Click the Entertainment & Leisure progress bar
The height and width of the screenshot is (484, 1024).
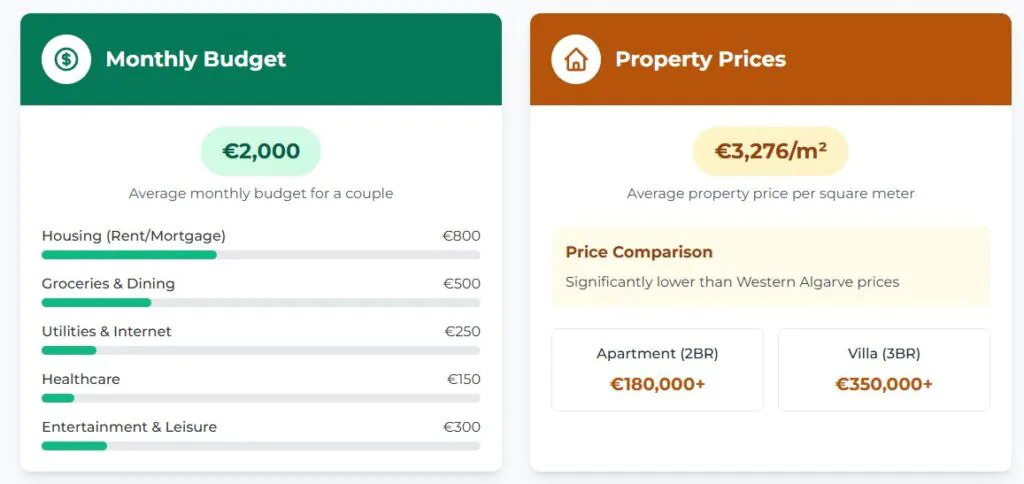click(x=260, y=446)
